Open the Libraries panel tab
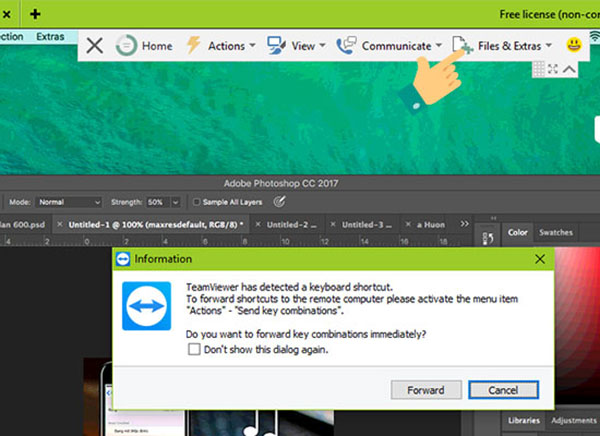This screenshot has height=436, width=600. 524,420
